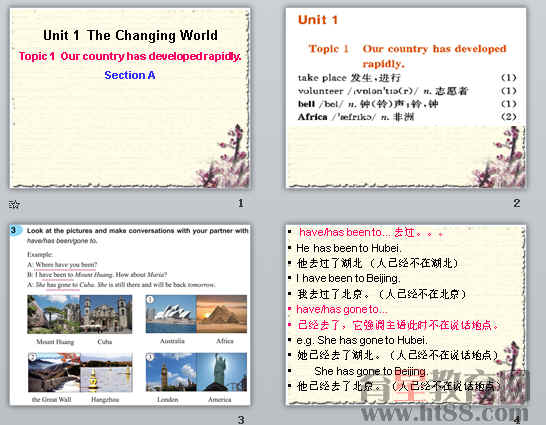Select slide 3 picture conversation thumbnail
Screen dimensions: 546x425
click(130, 315)
